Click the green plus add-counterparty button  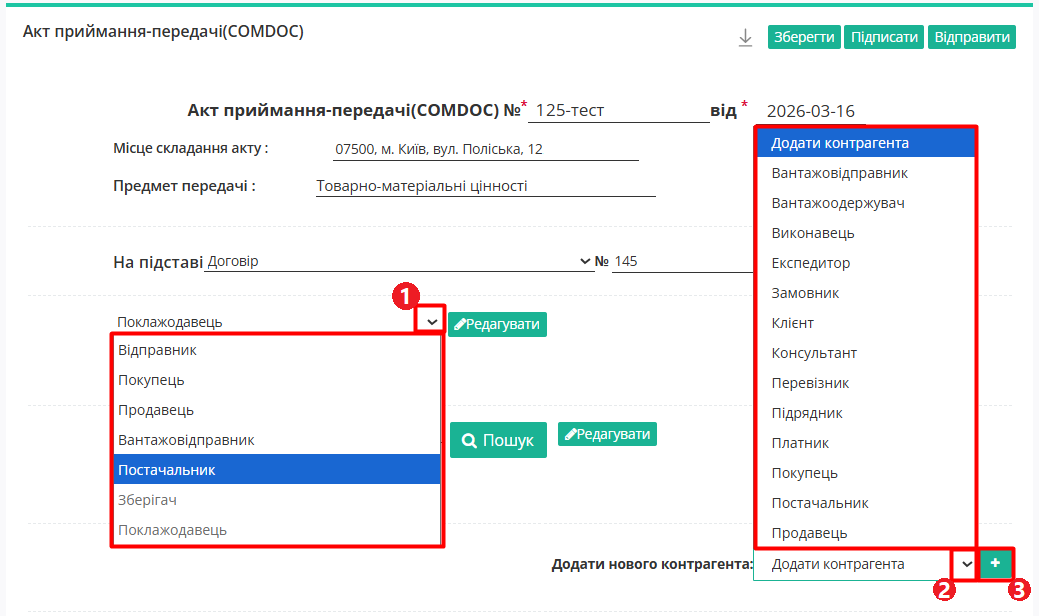point(995,564)
